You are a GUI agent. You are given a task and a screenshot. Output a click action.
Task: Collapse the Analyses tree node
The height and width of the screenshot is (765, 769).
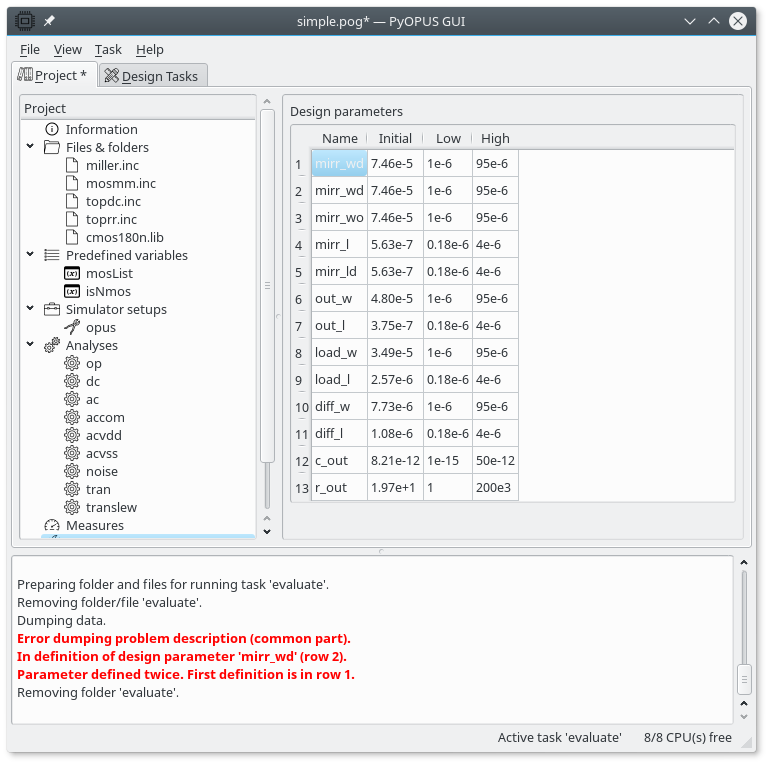coord(30,345)
